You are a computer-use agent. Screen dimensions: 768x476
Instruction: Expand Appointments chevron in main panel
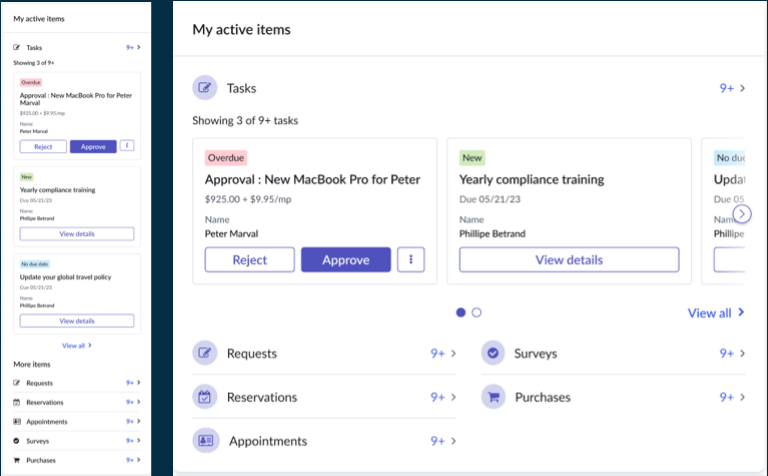[454, 441]
